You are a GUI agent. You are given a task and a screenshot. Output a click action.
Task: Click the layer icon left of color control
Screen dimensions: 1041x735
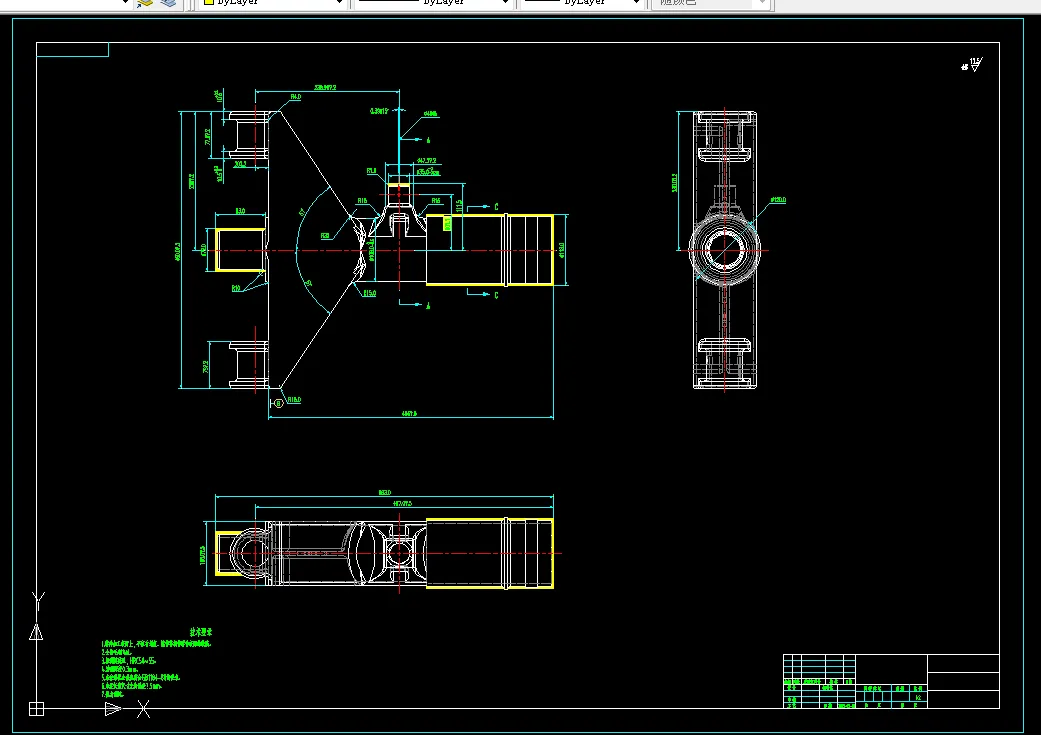coord(169,3)
